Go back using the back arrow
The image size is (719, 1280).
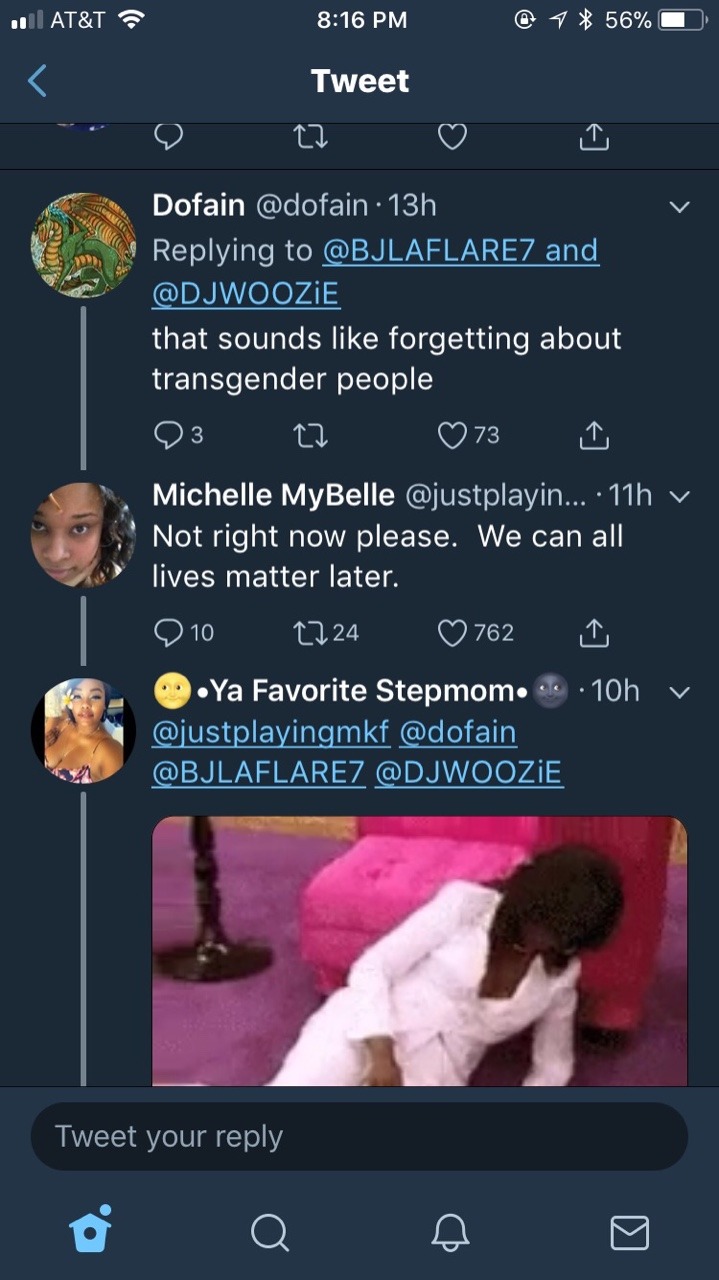click(37, 80)
